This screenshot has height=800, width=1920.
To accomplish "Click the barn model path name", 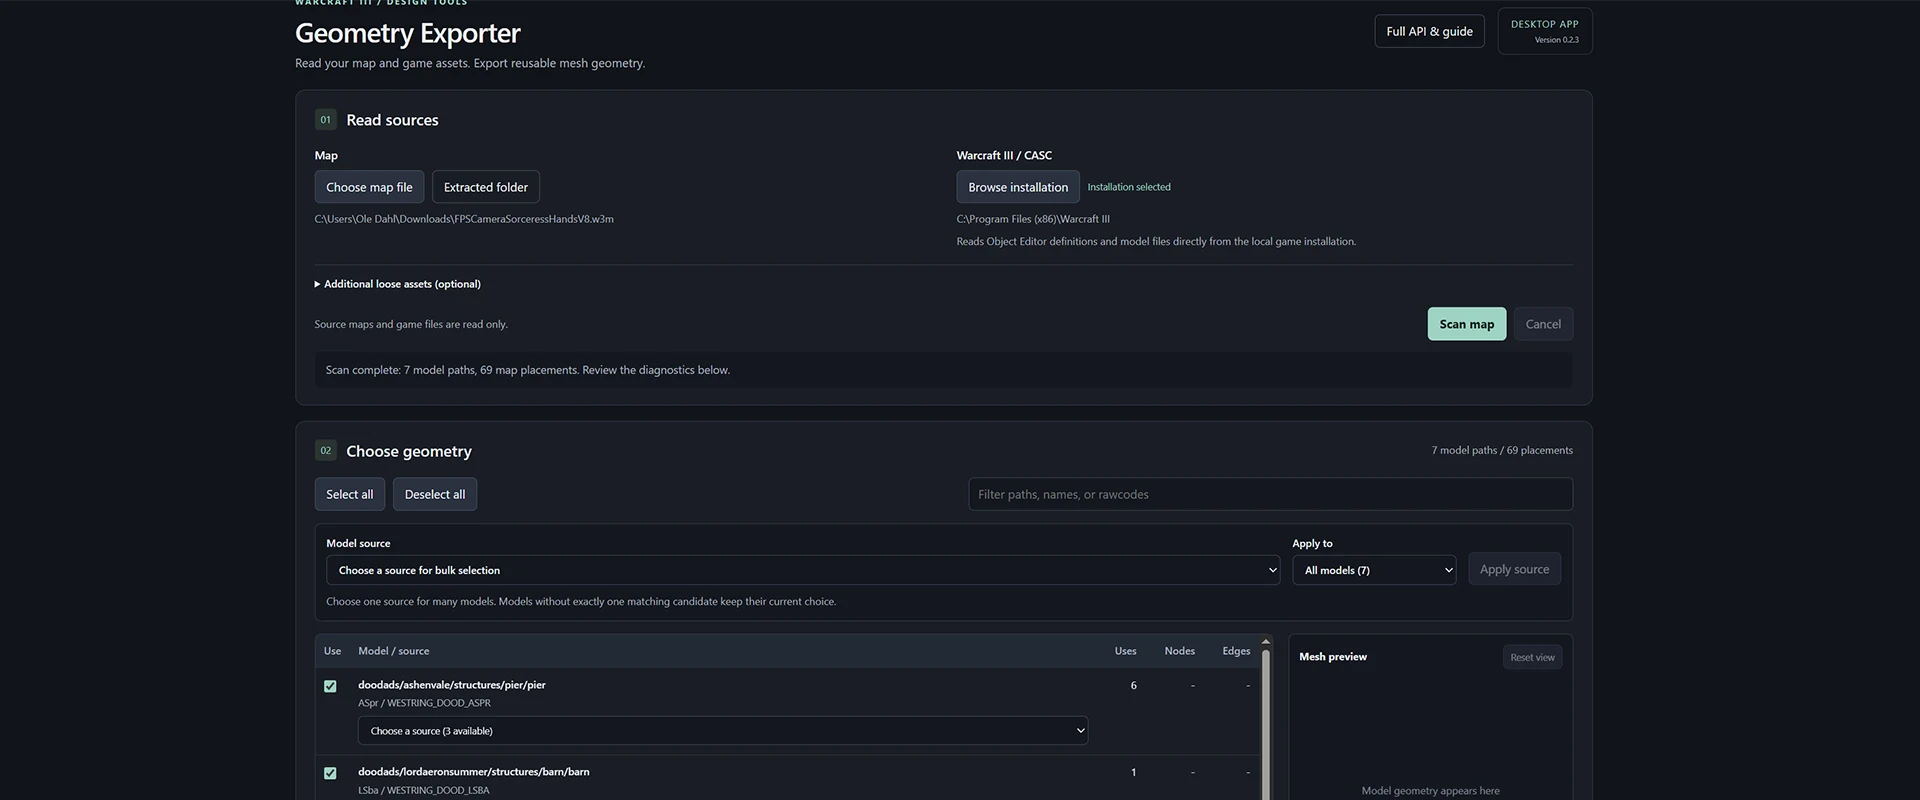I will coord(474,772).
